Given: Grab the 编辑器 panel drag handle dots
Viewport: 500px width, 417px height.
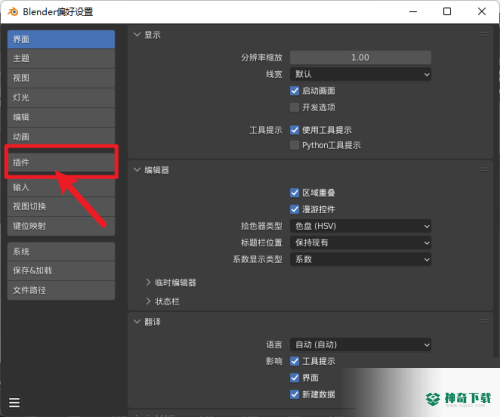Looking at the screenshot, I should point(484,170).
